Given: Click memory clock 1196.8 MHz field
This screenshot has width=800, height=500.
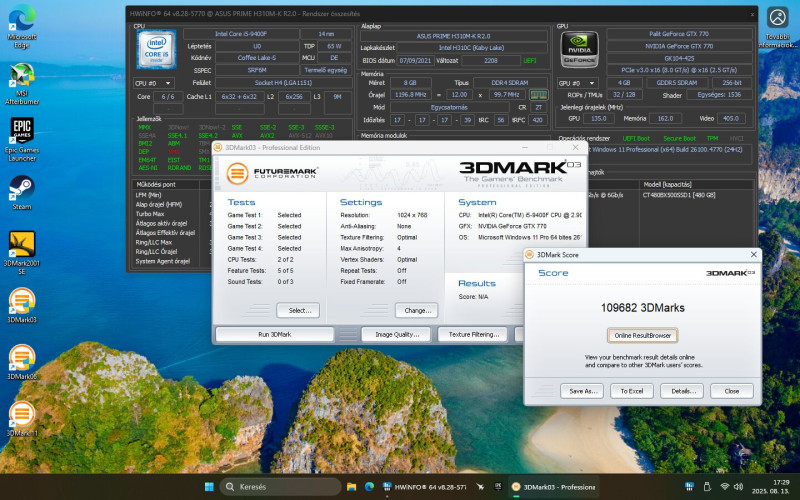Looking at the screenshot, I should coord(410,94).
